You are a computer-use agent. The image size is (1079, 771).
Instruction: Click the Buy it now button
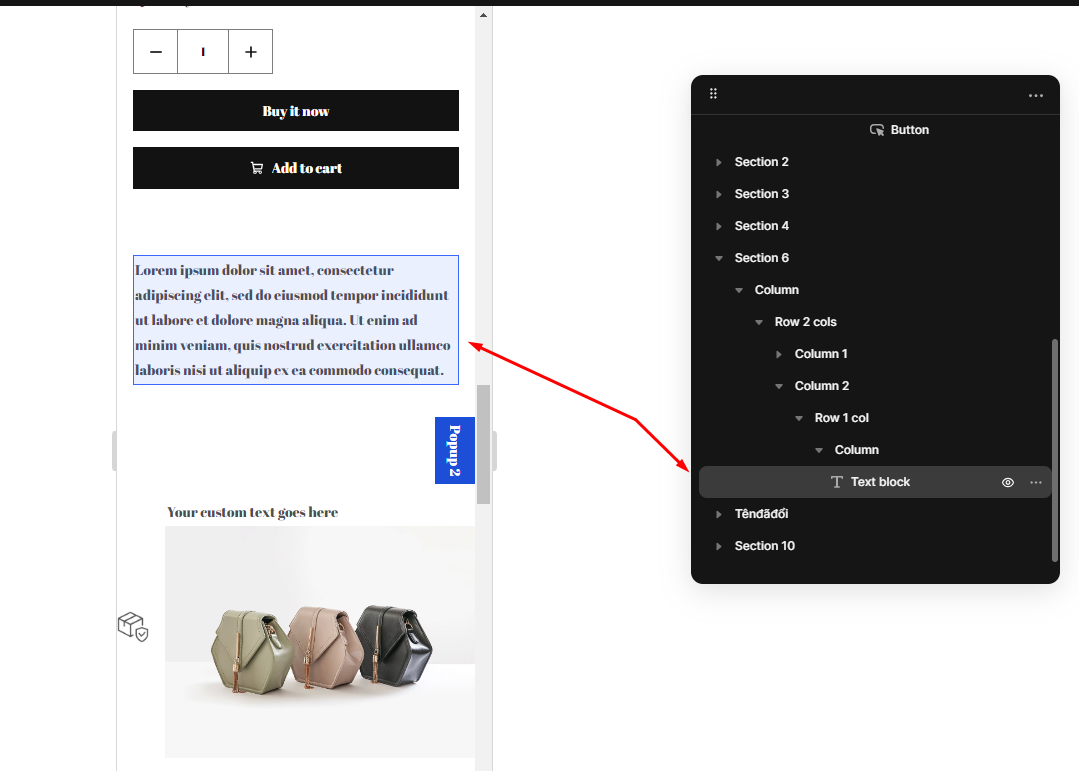tap(295, 110)
